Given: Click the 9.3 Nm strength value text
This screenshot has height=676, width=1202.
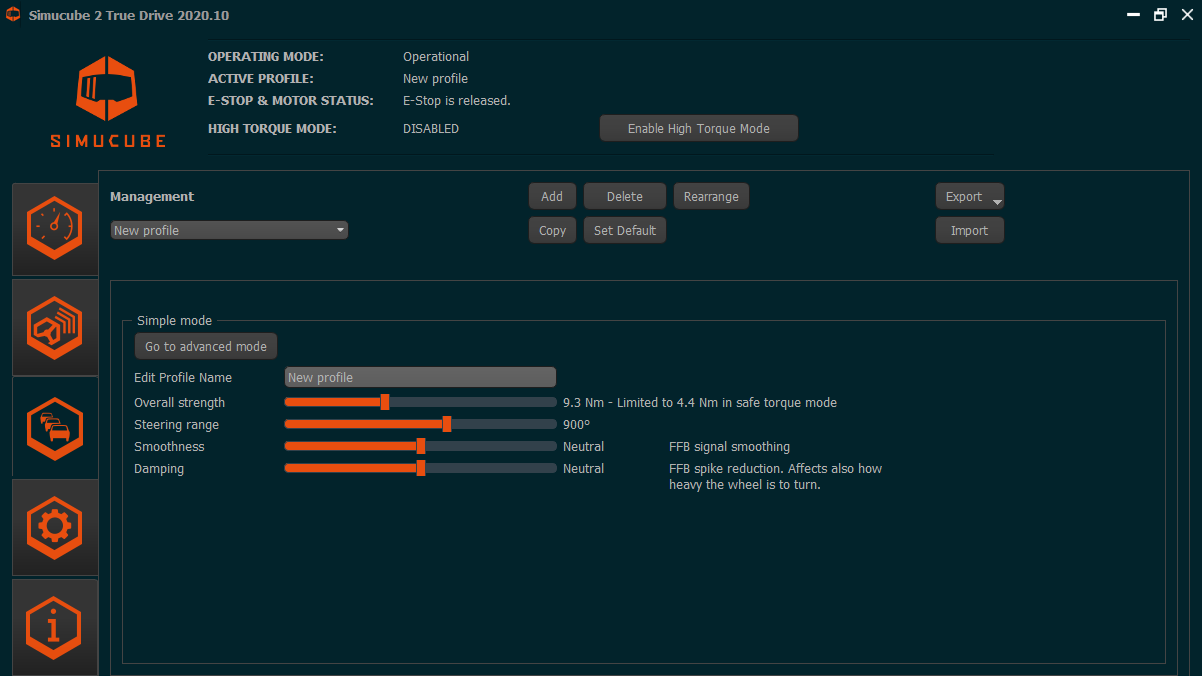Looking at the screenshot, I should tap(700, 403).
